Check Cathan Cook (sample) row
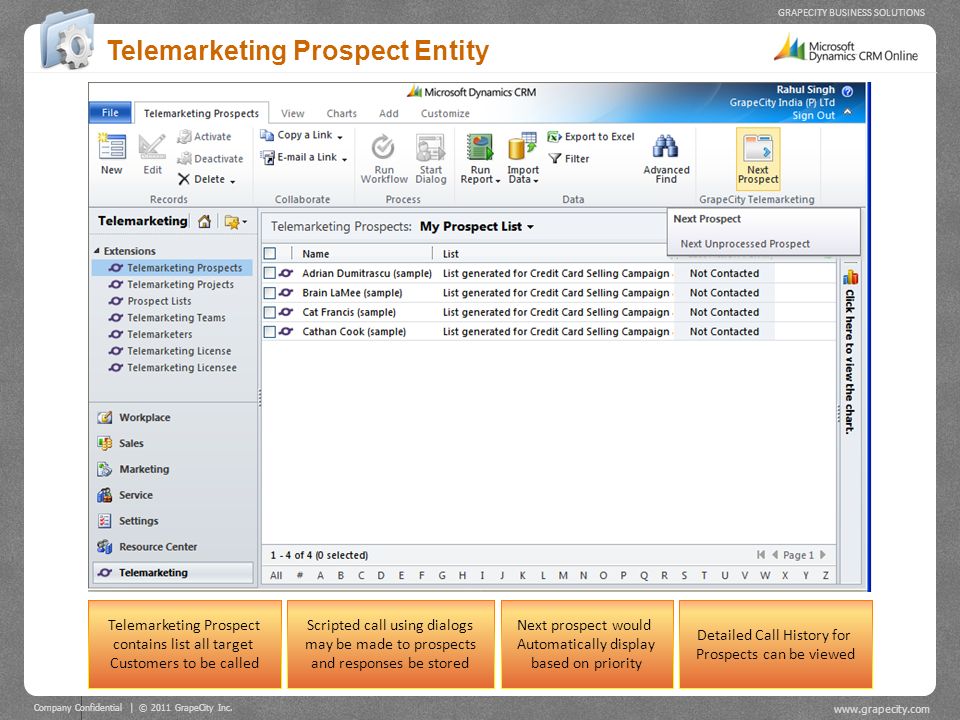Screen dimensions: 960x720 tap(269, 332)
